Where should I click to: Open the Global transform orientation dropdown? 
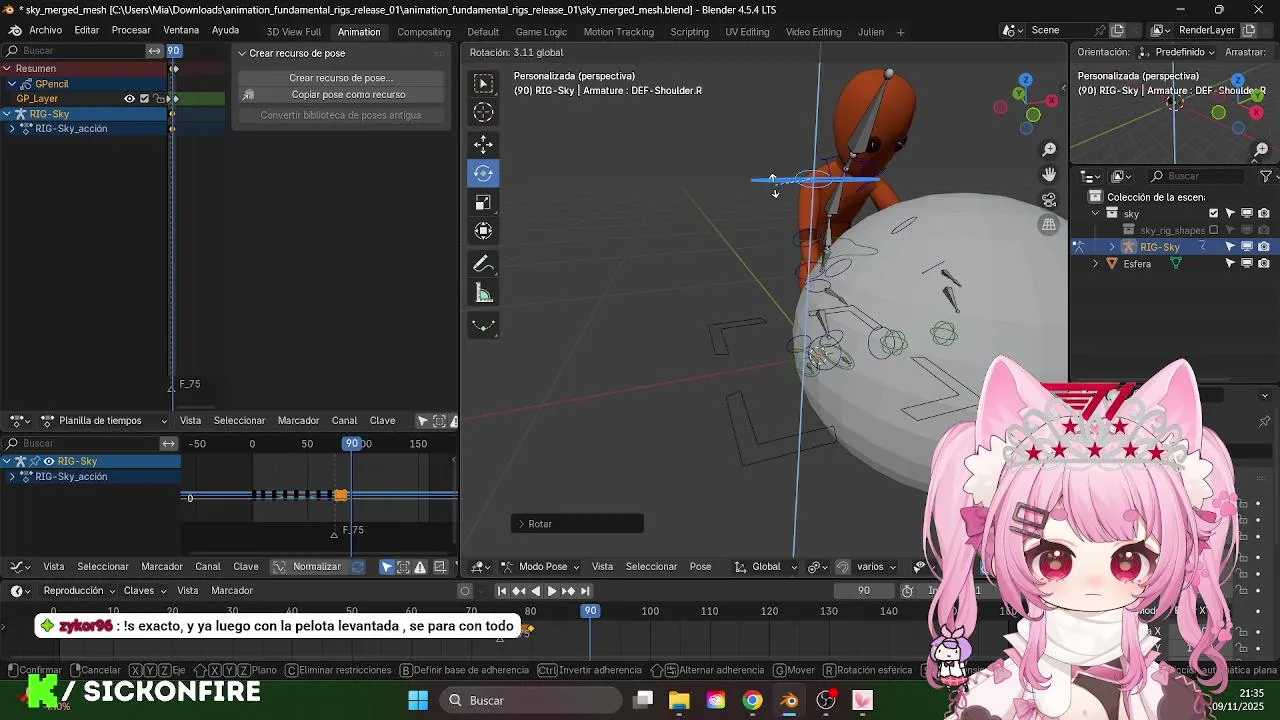(x=766, y=567)
